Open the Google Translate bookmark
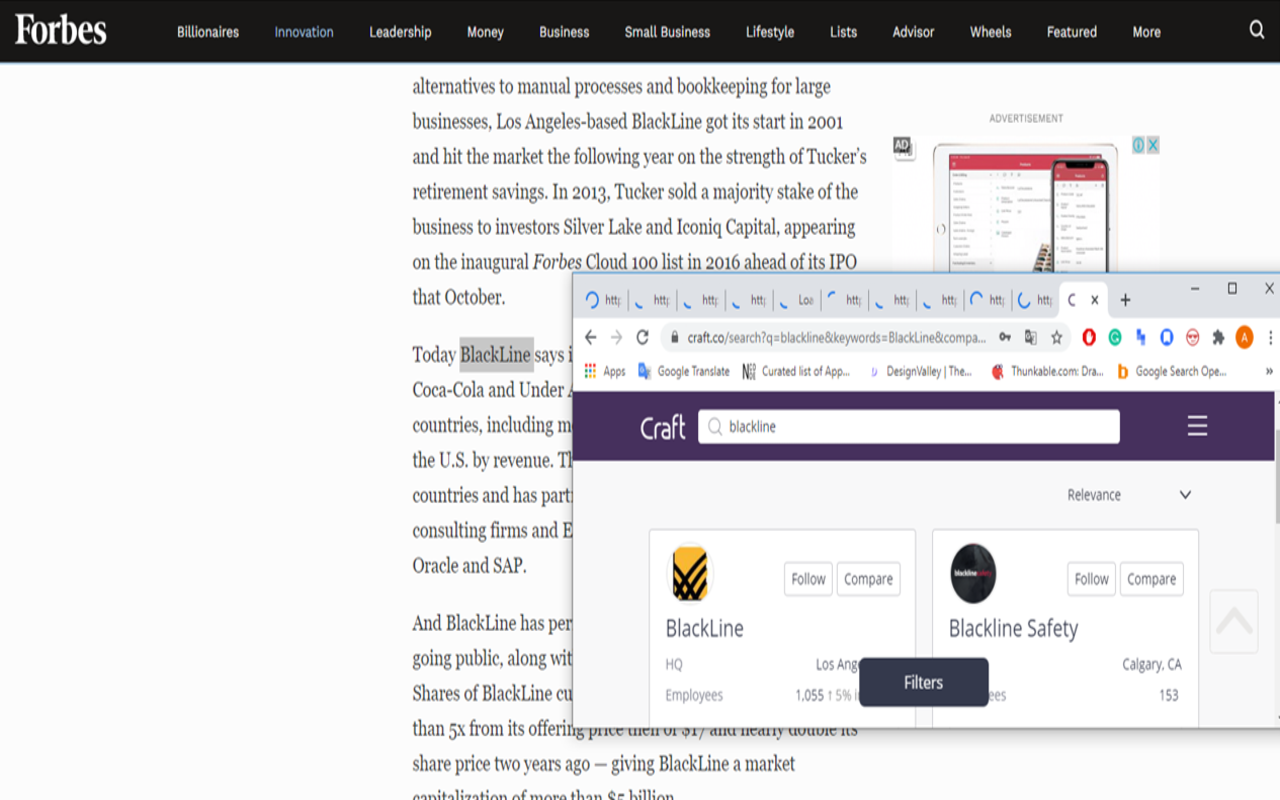This screenshot has height=800, width=1280. coord(684,371)
